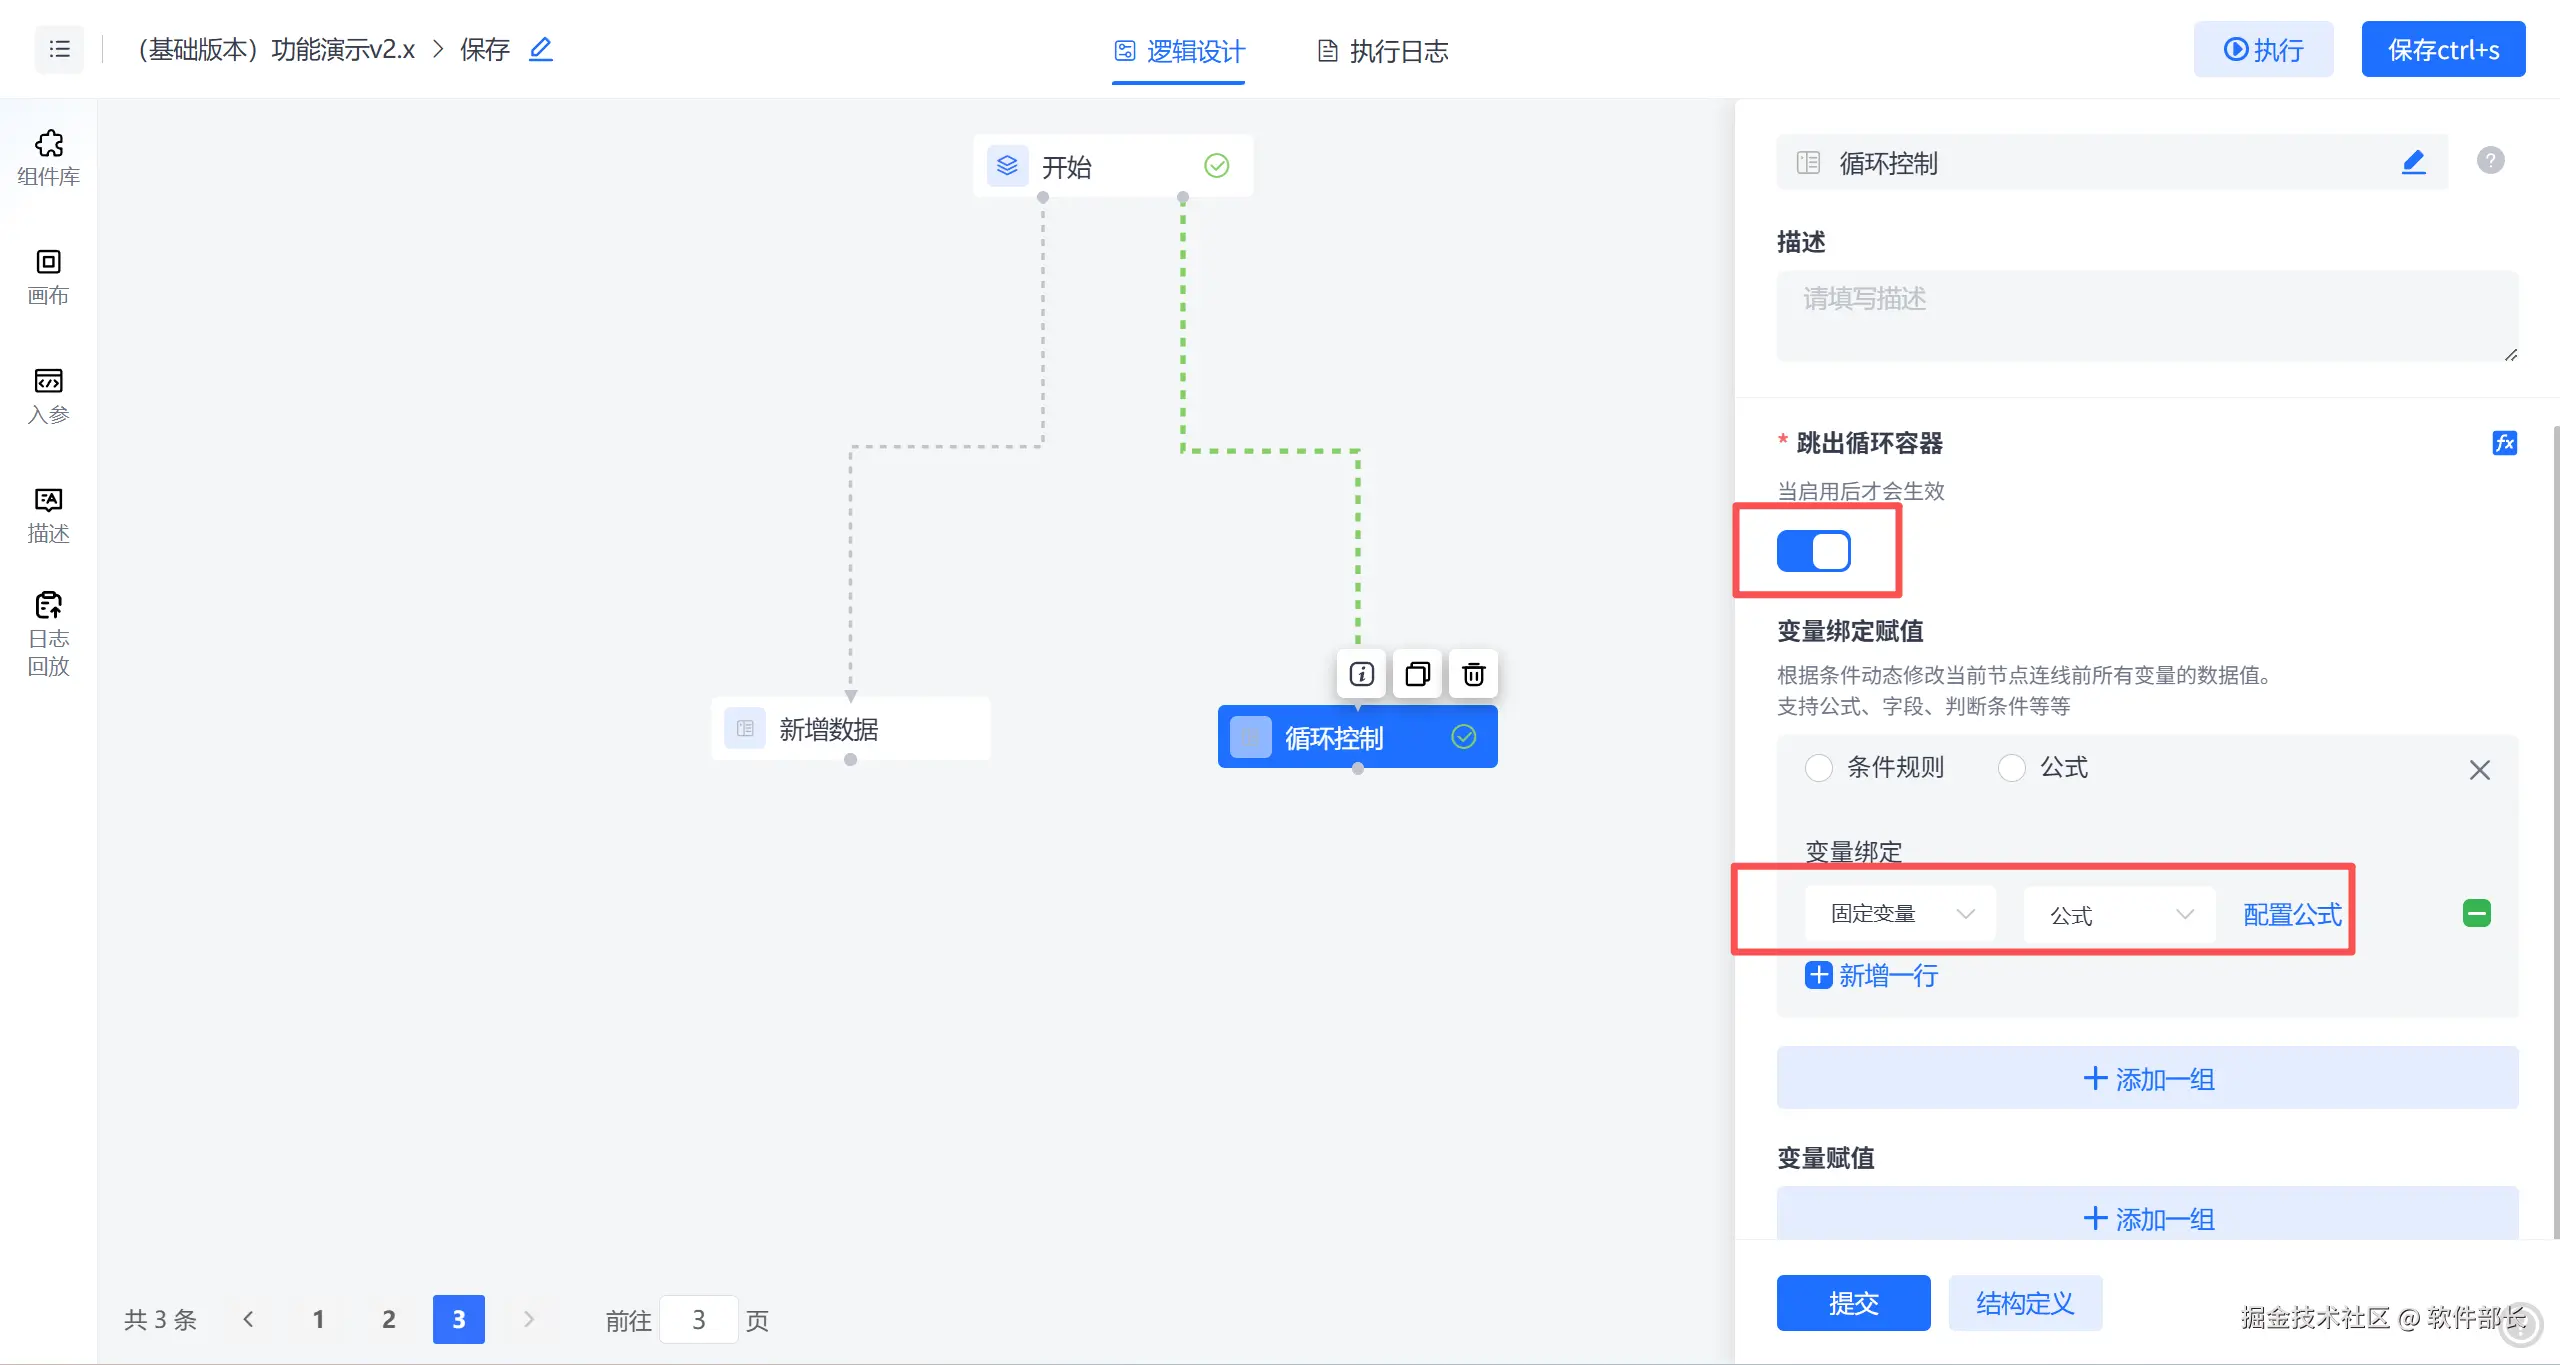Viewport: 2560px width, 1365px height.
Task: Open the 入参 parameters sidebar icon
Action: 48,395
